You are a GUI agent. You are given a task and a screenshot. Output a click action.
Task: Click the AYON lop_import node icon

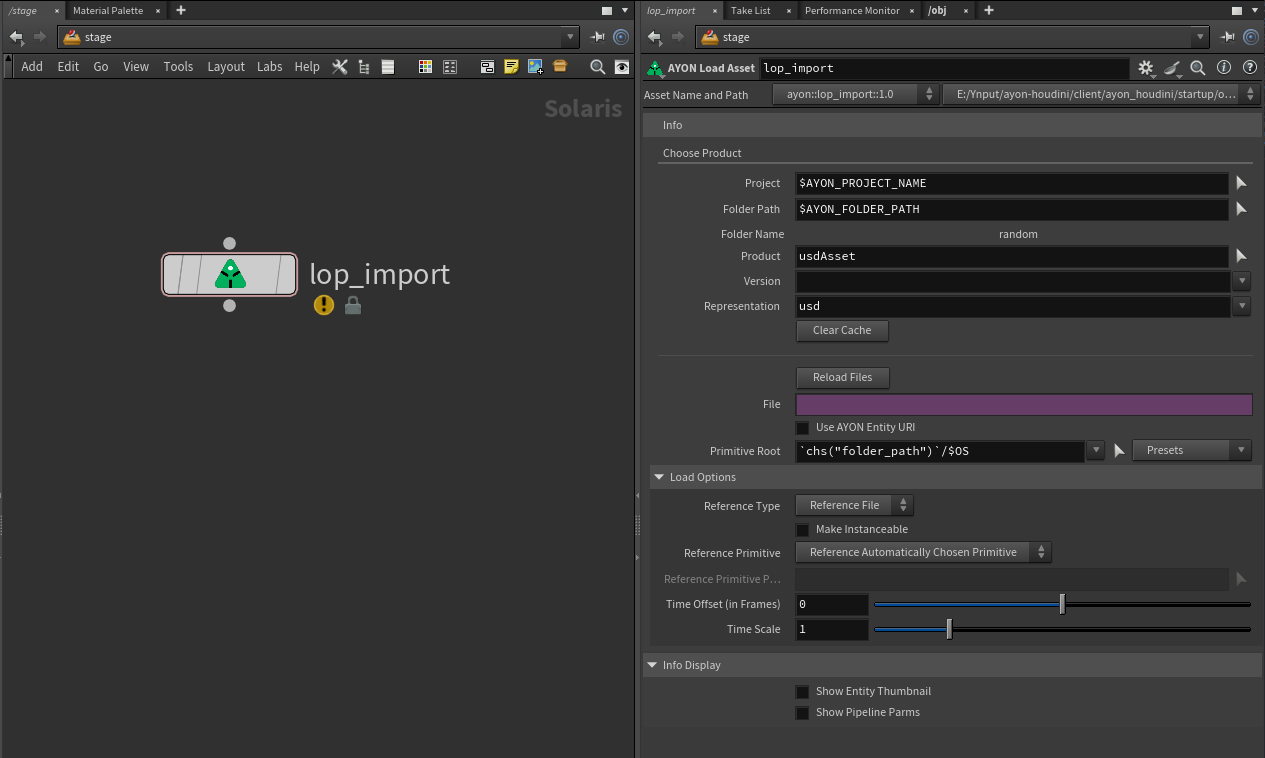(x=230, y=274)
